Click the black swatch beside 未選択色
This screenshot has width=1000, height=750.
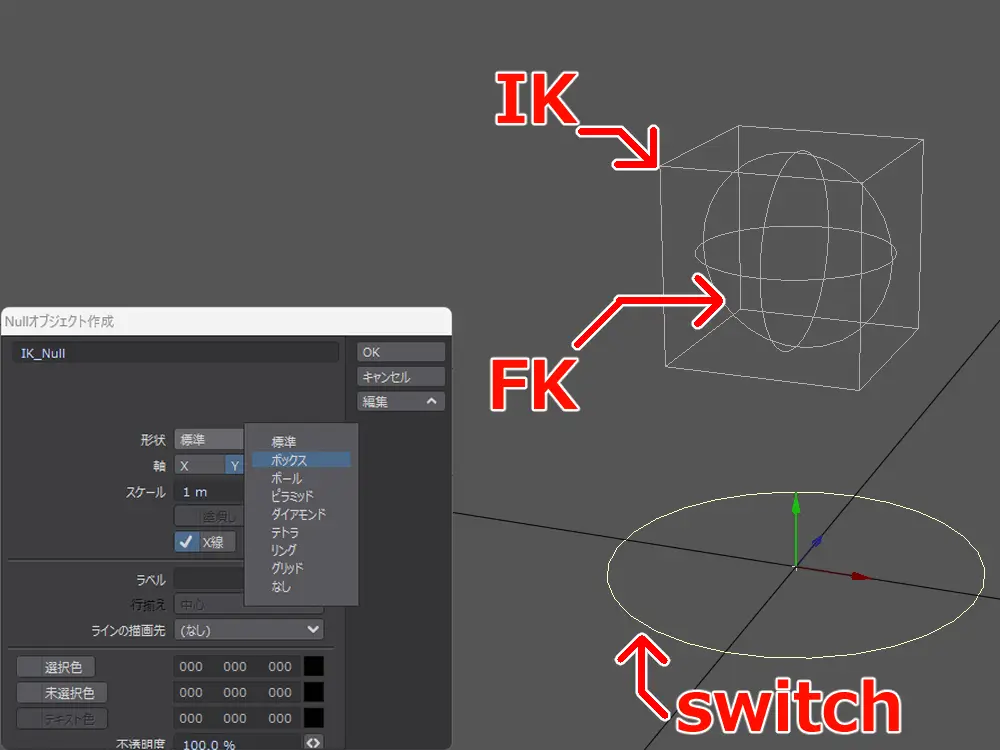click(x=314, y=692)
